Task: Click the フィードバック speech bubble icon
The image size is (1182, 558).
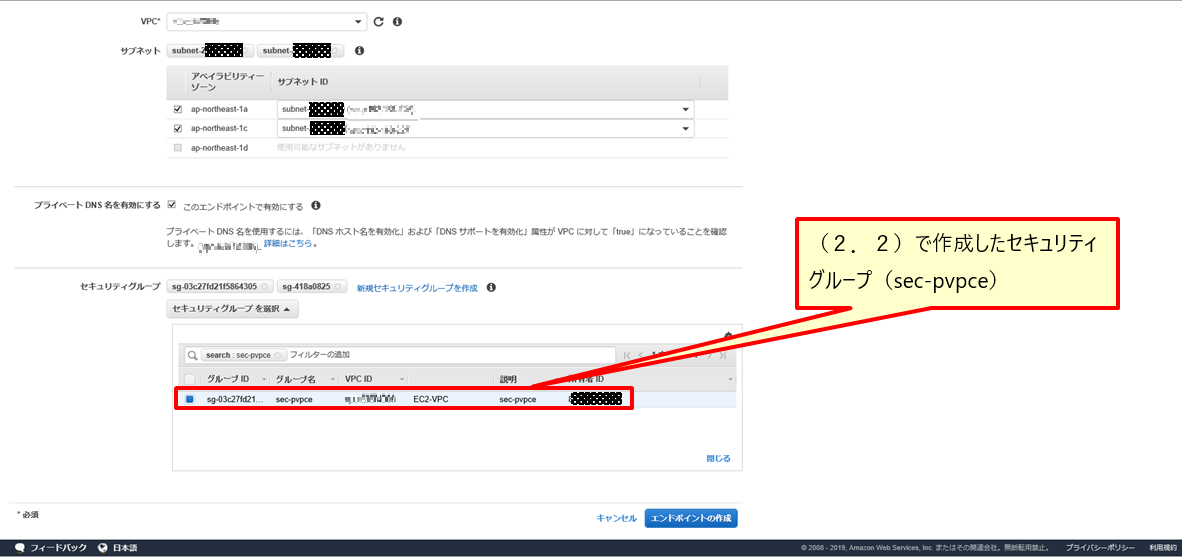Action: pos(20,548)
